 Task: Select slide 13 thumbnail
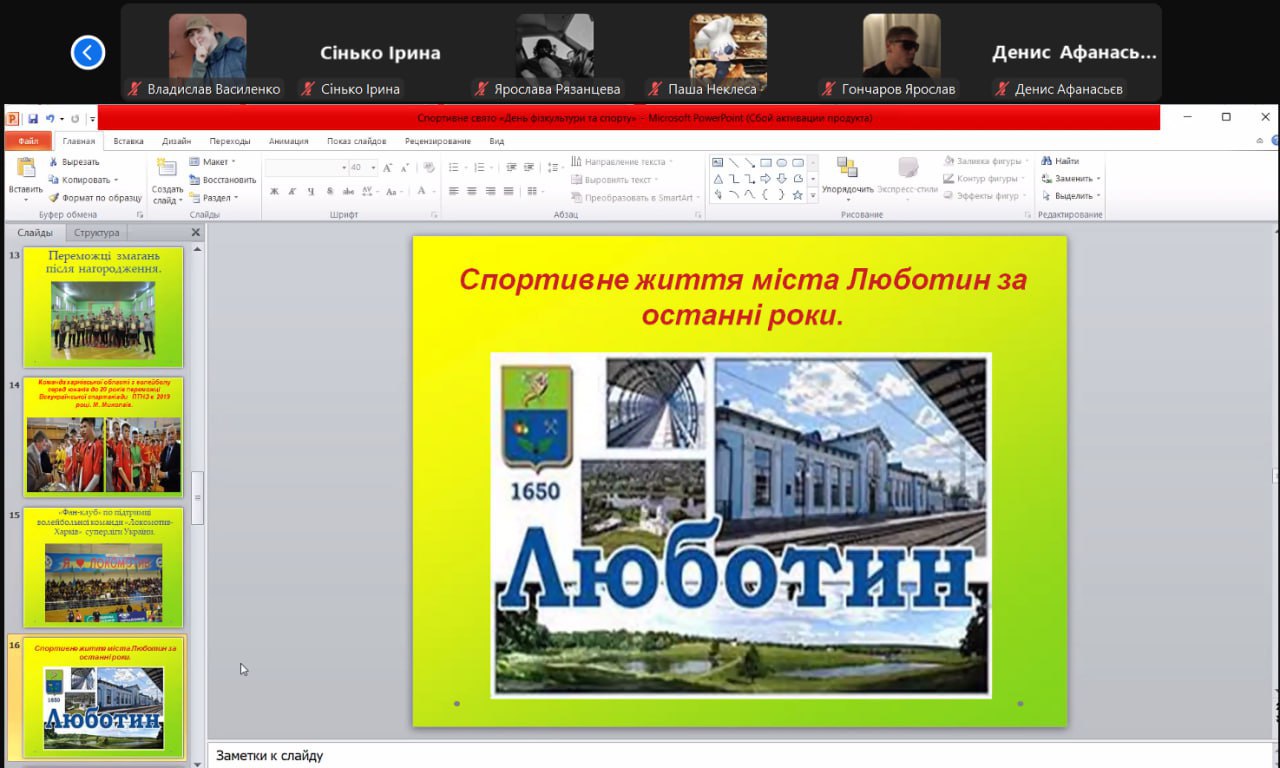point(103,306)
